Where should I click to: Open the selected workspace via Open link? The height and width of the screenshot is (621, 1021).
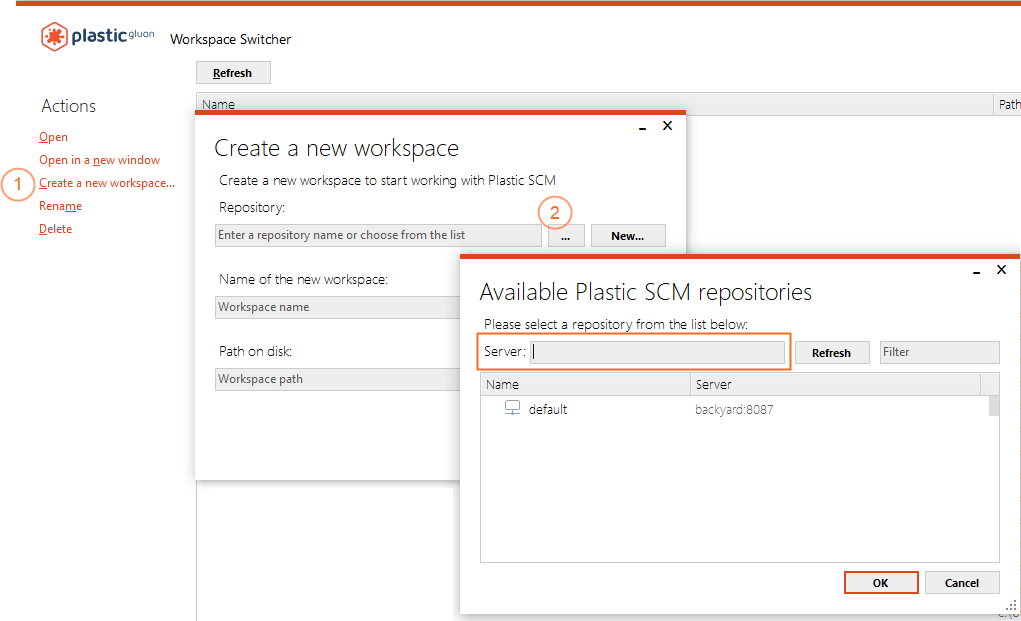pyautogui.click(x=53, y=137)
